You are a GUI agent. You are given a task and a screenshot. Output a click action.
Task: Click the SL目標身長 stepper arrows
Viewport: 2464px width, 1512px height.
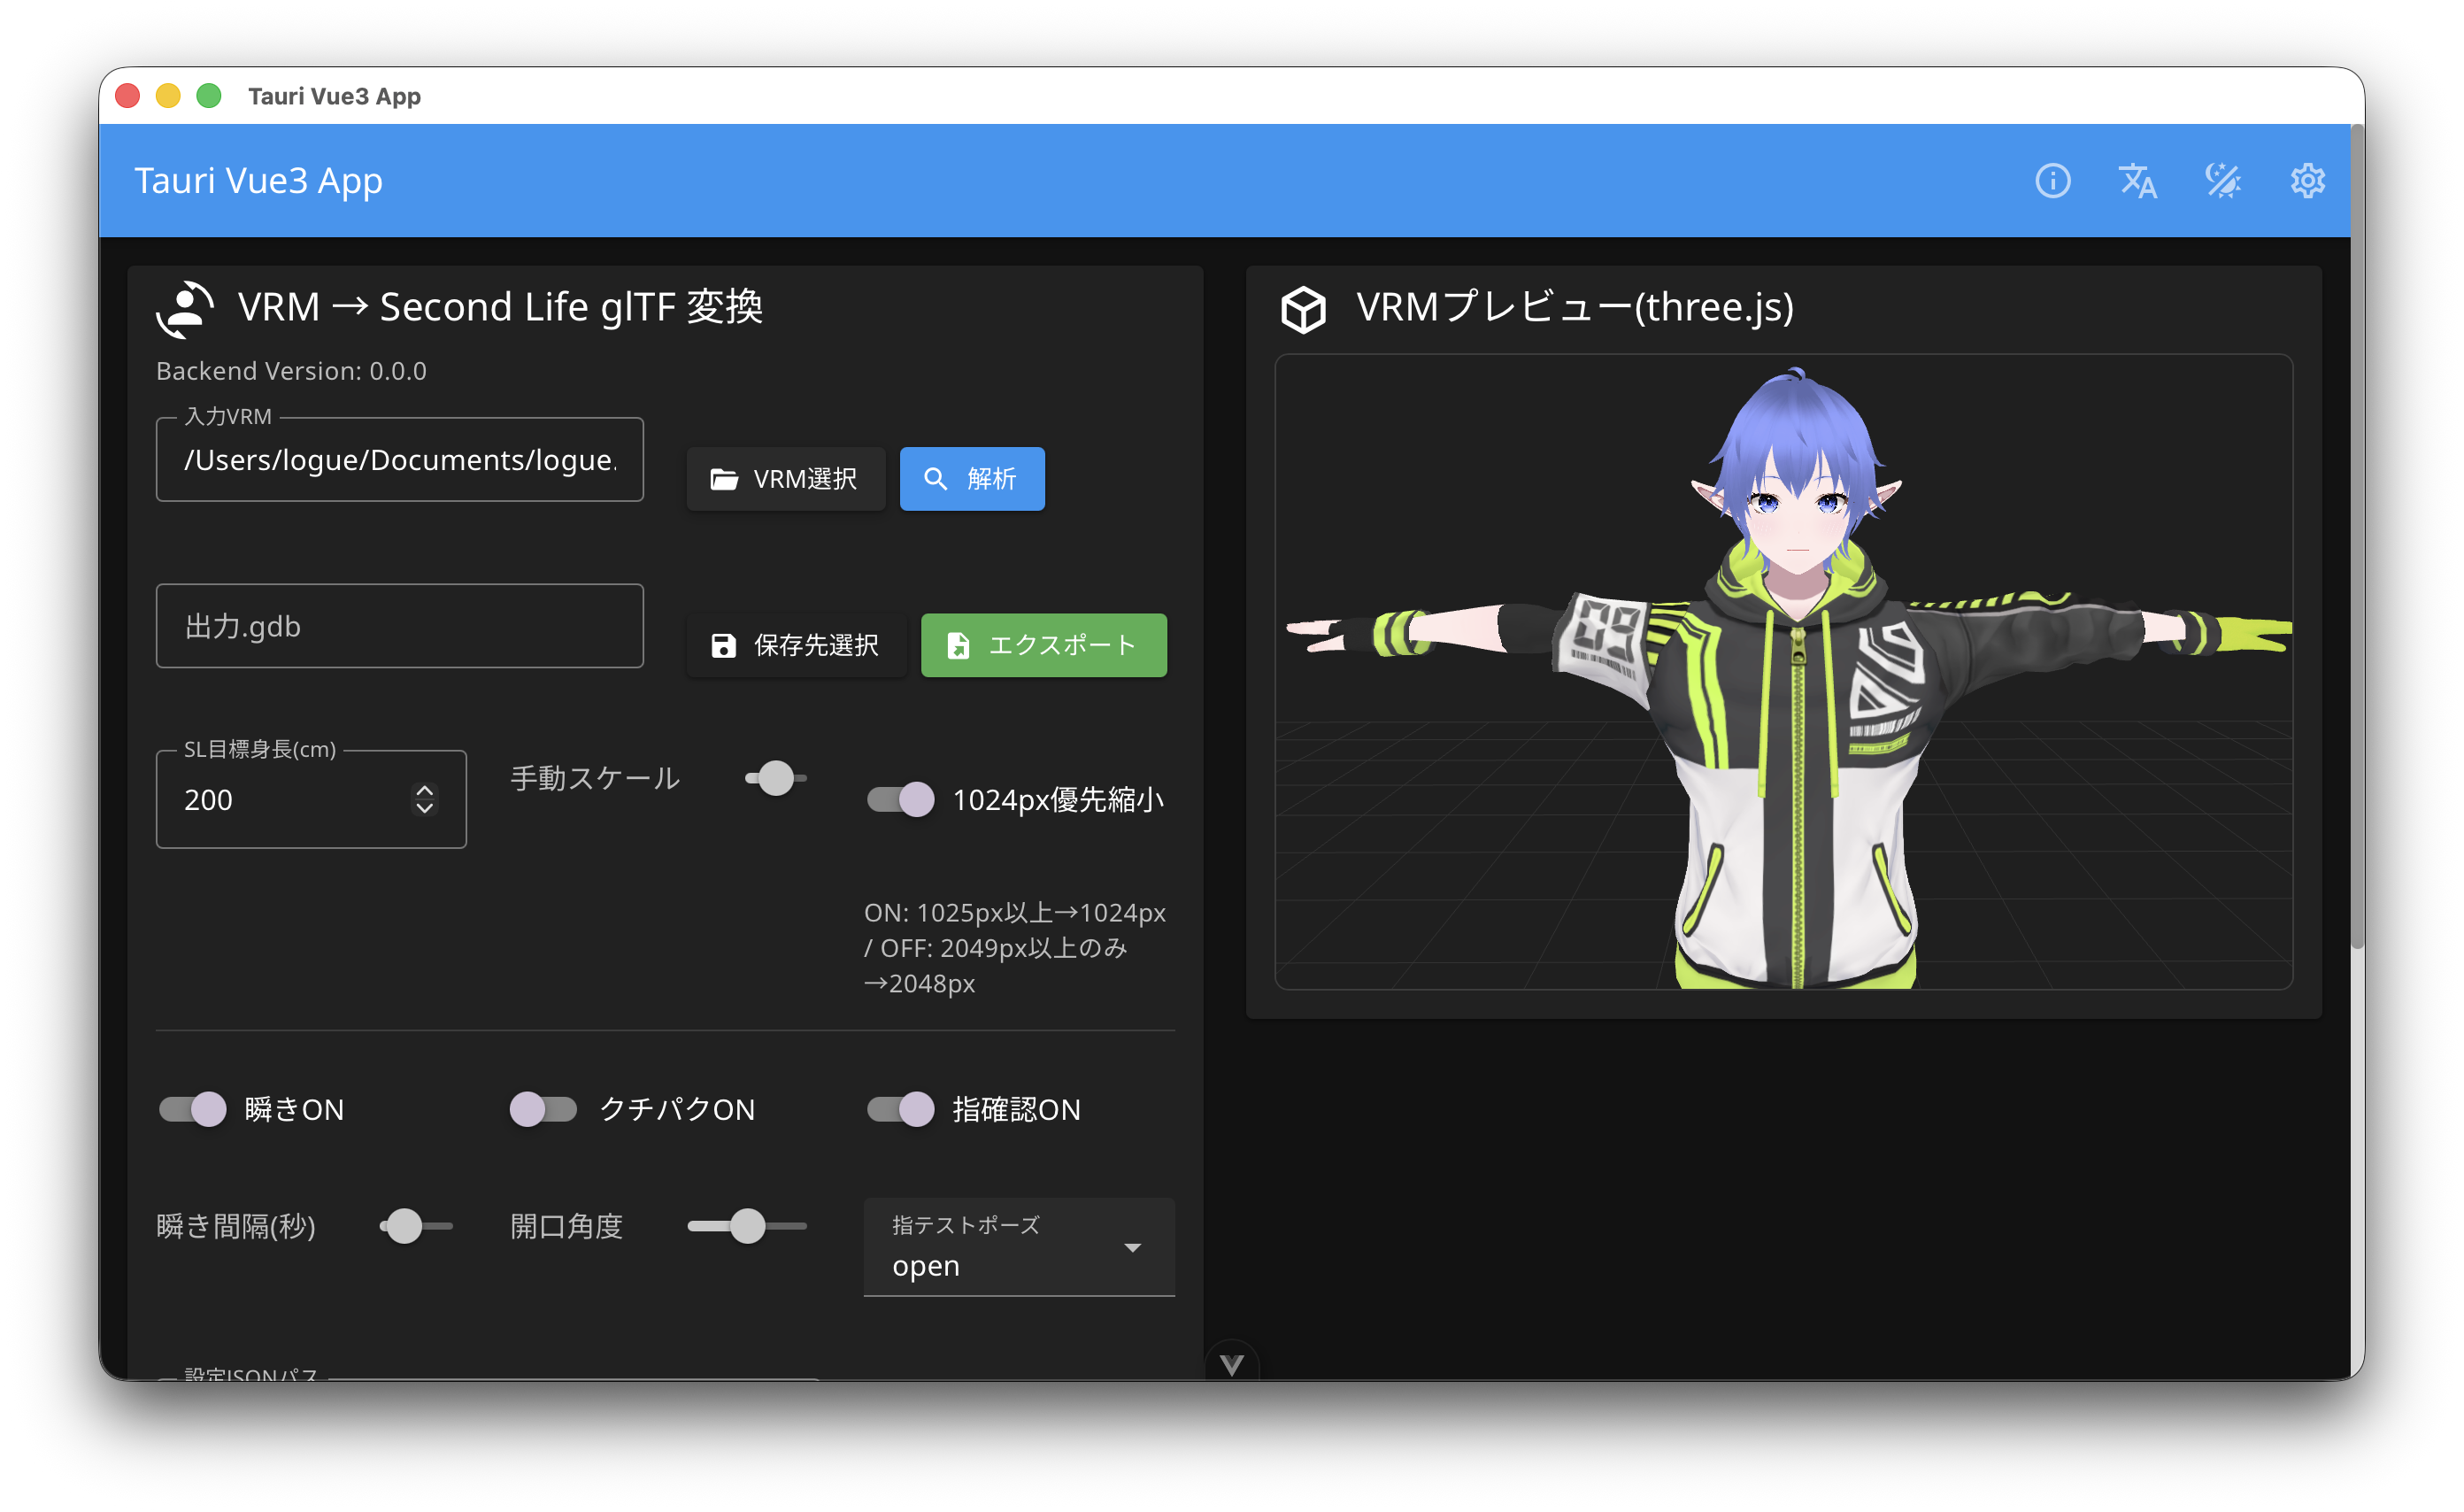pos(424,799)
